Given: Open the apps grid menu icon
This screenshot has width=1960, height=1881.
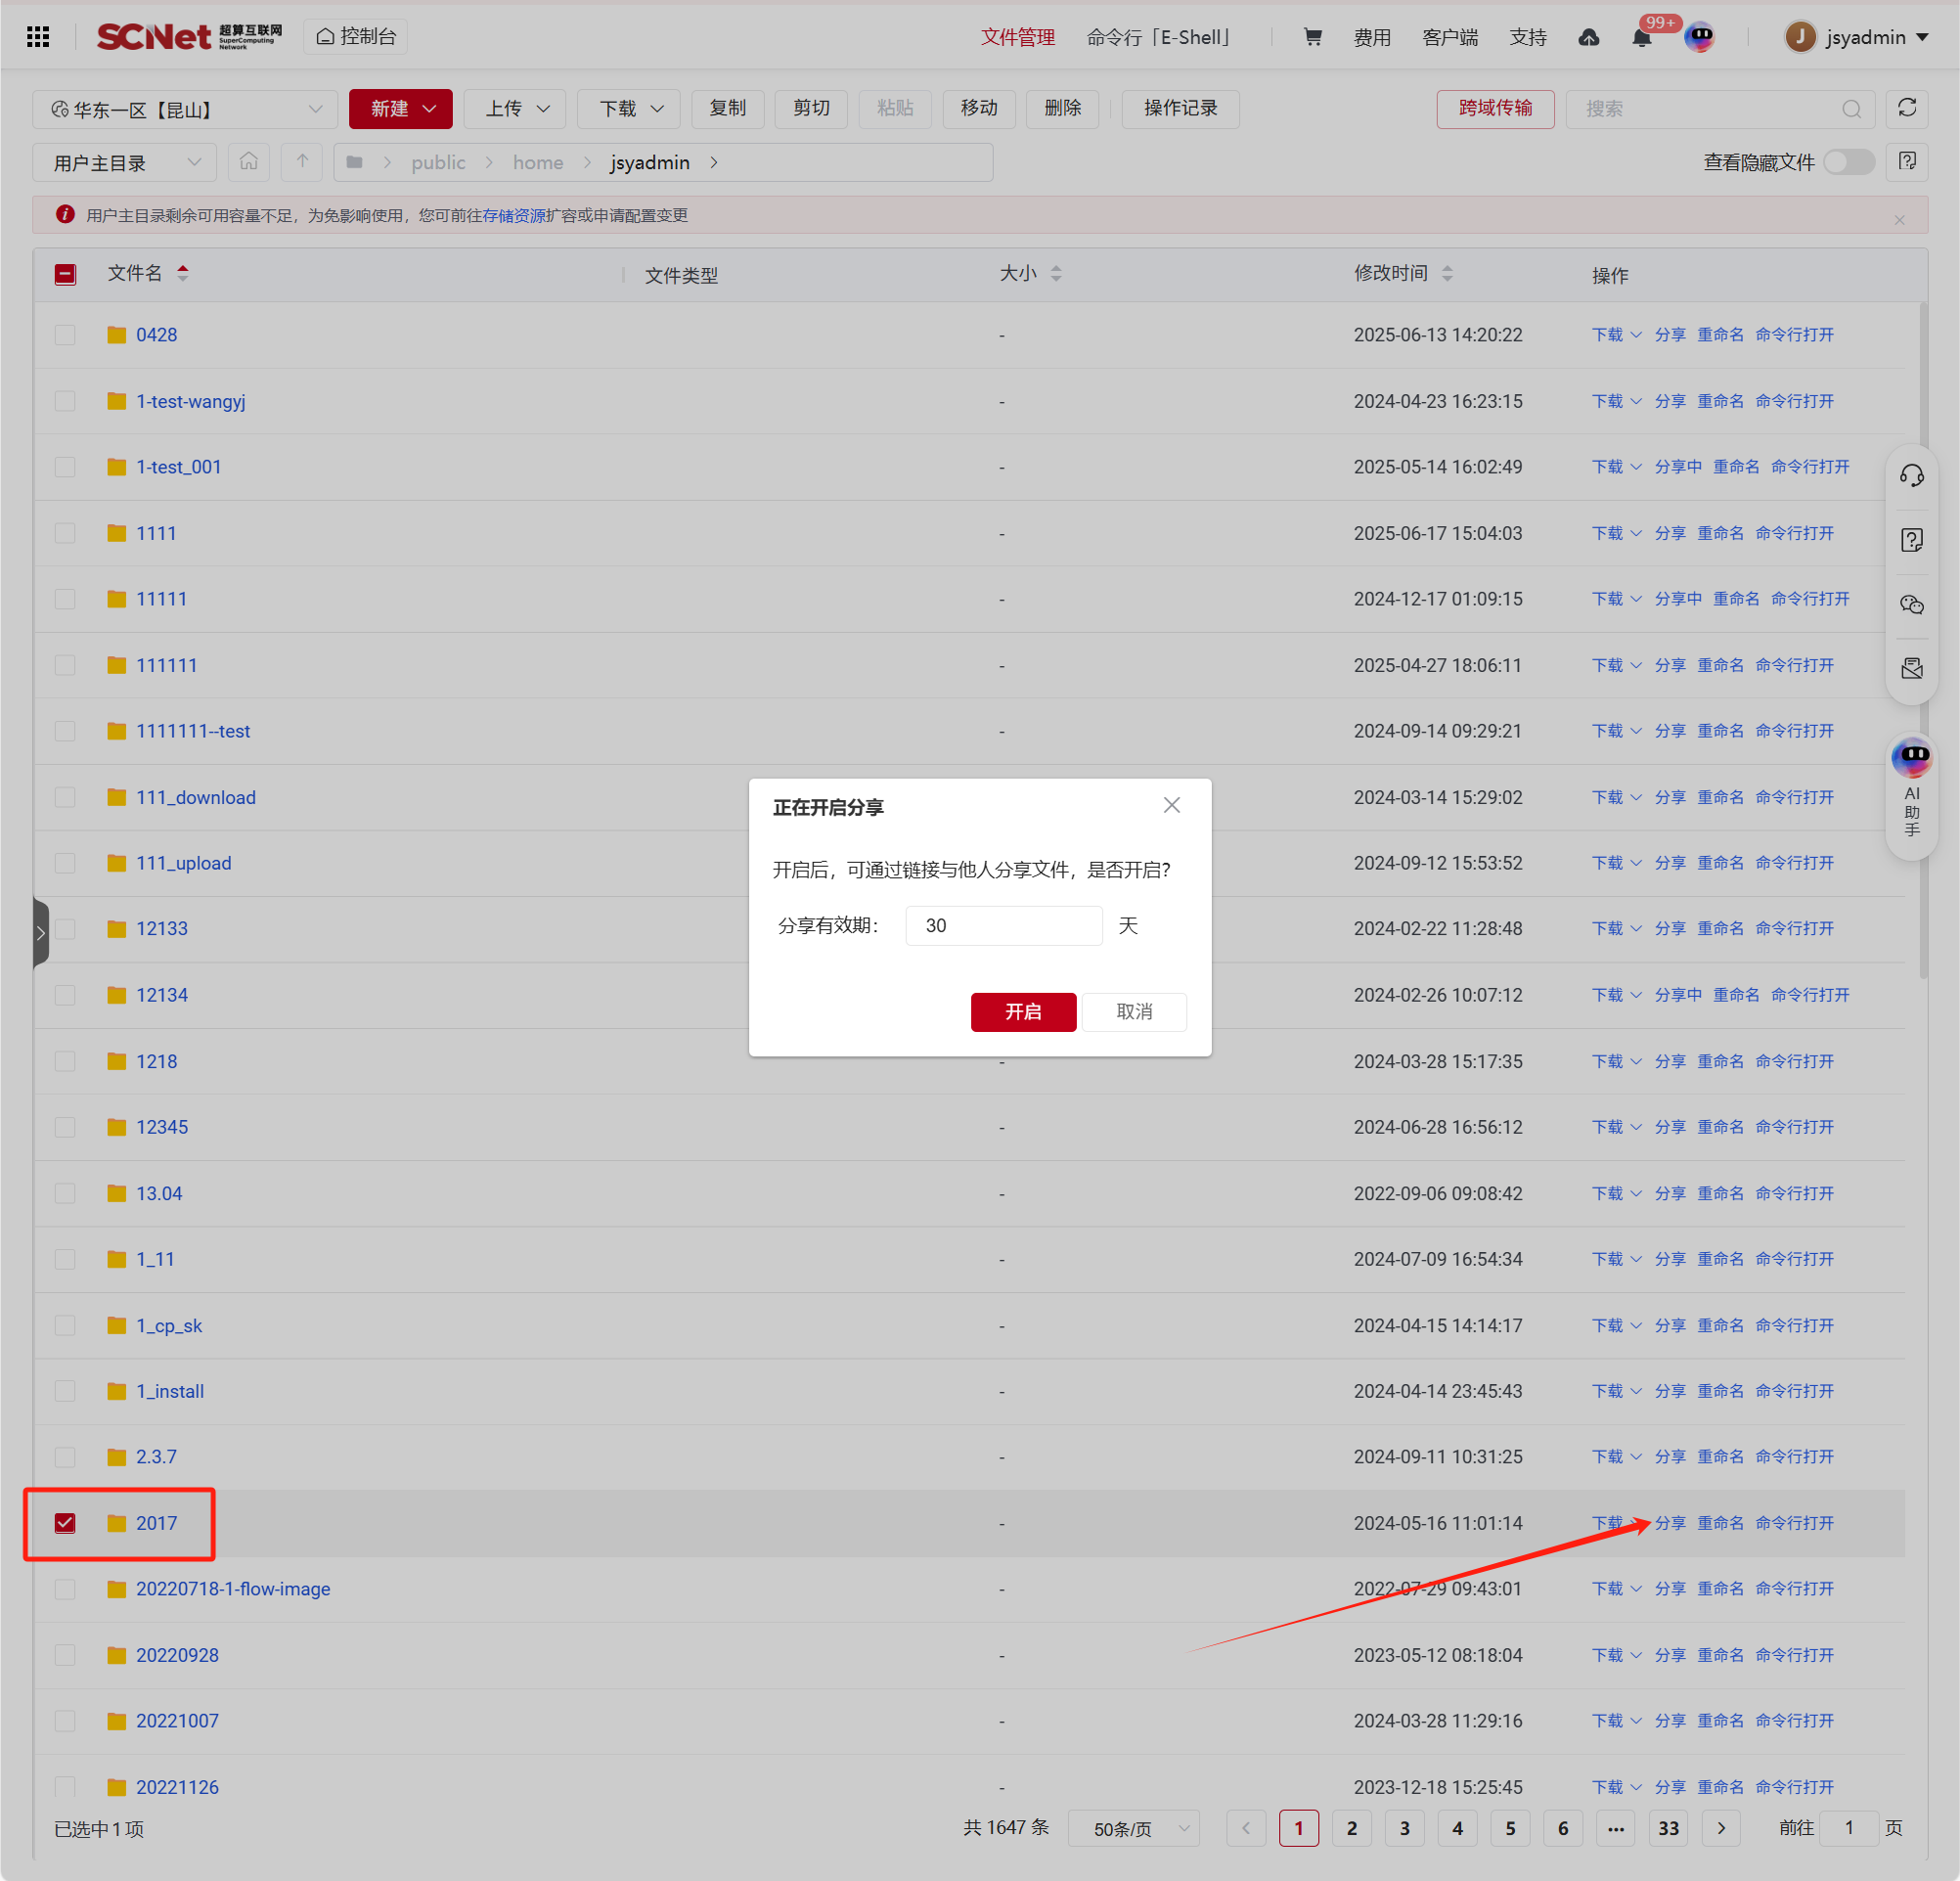Looking at the screenshot, I should pos(38,37).
